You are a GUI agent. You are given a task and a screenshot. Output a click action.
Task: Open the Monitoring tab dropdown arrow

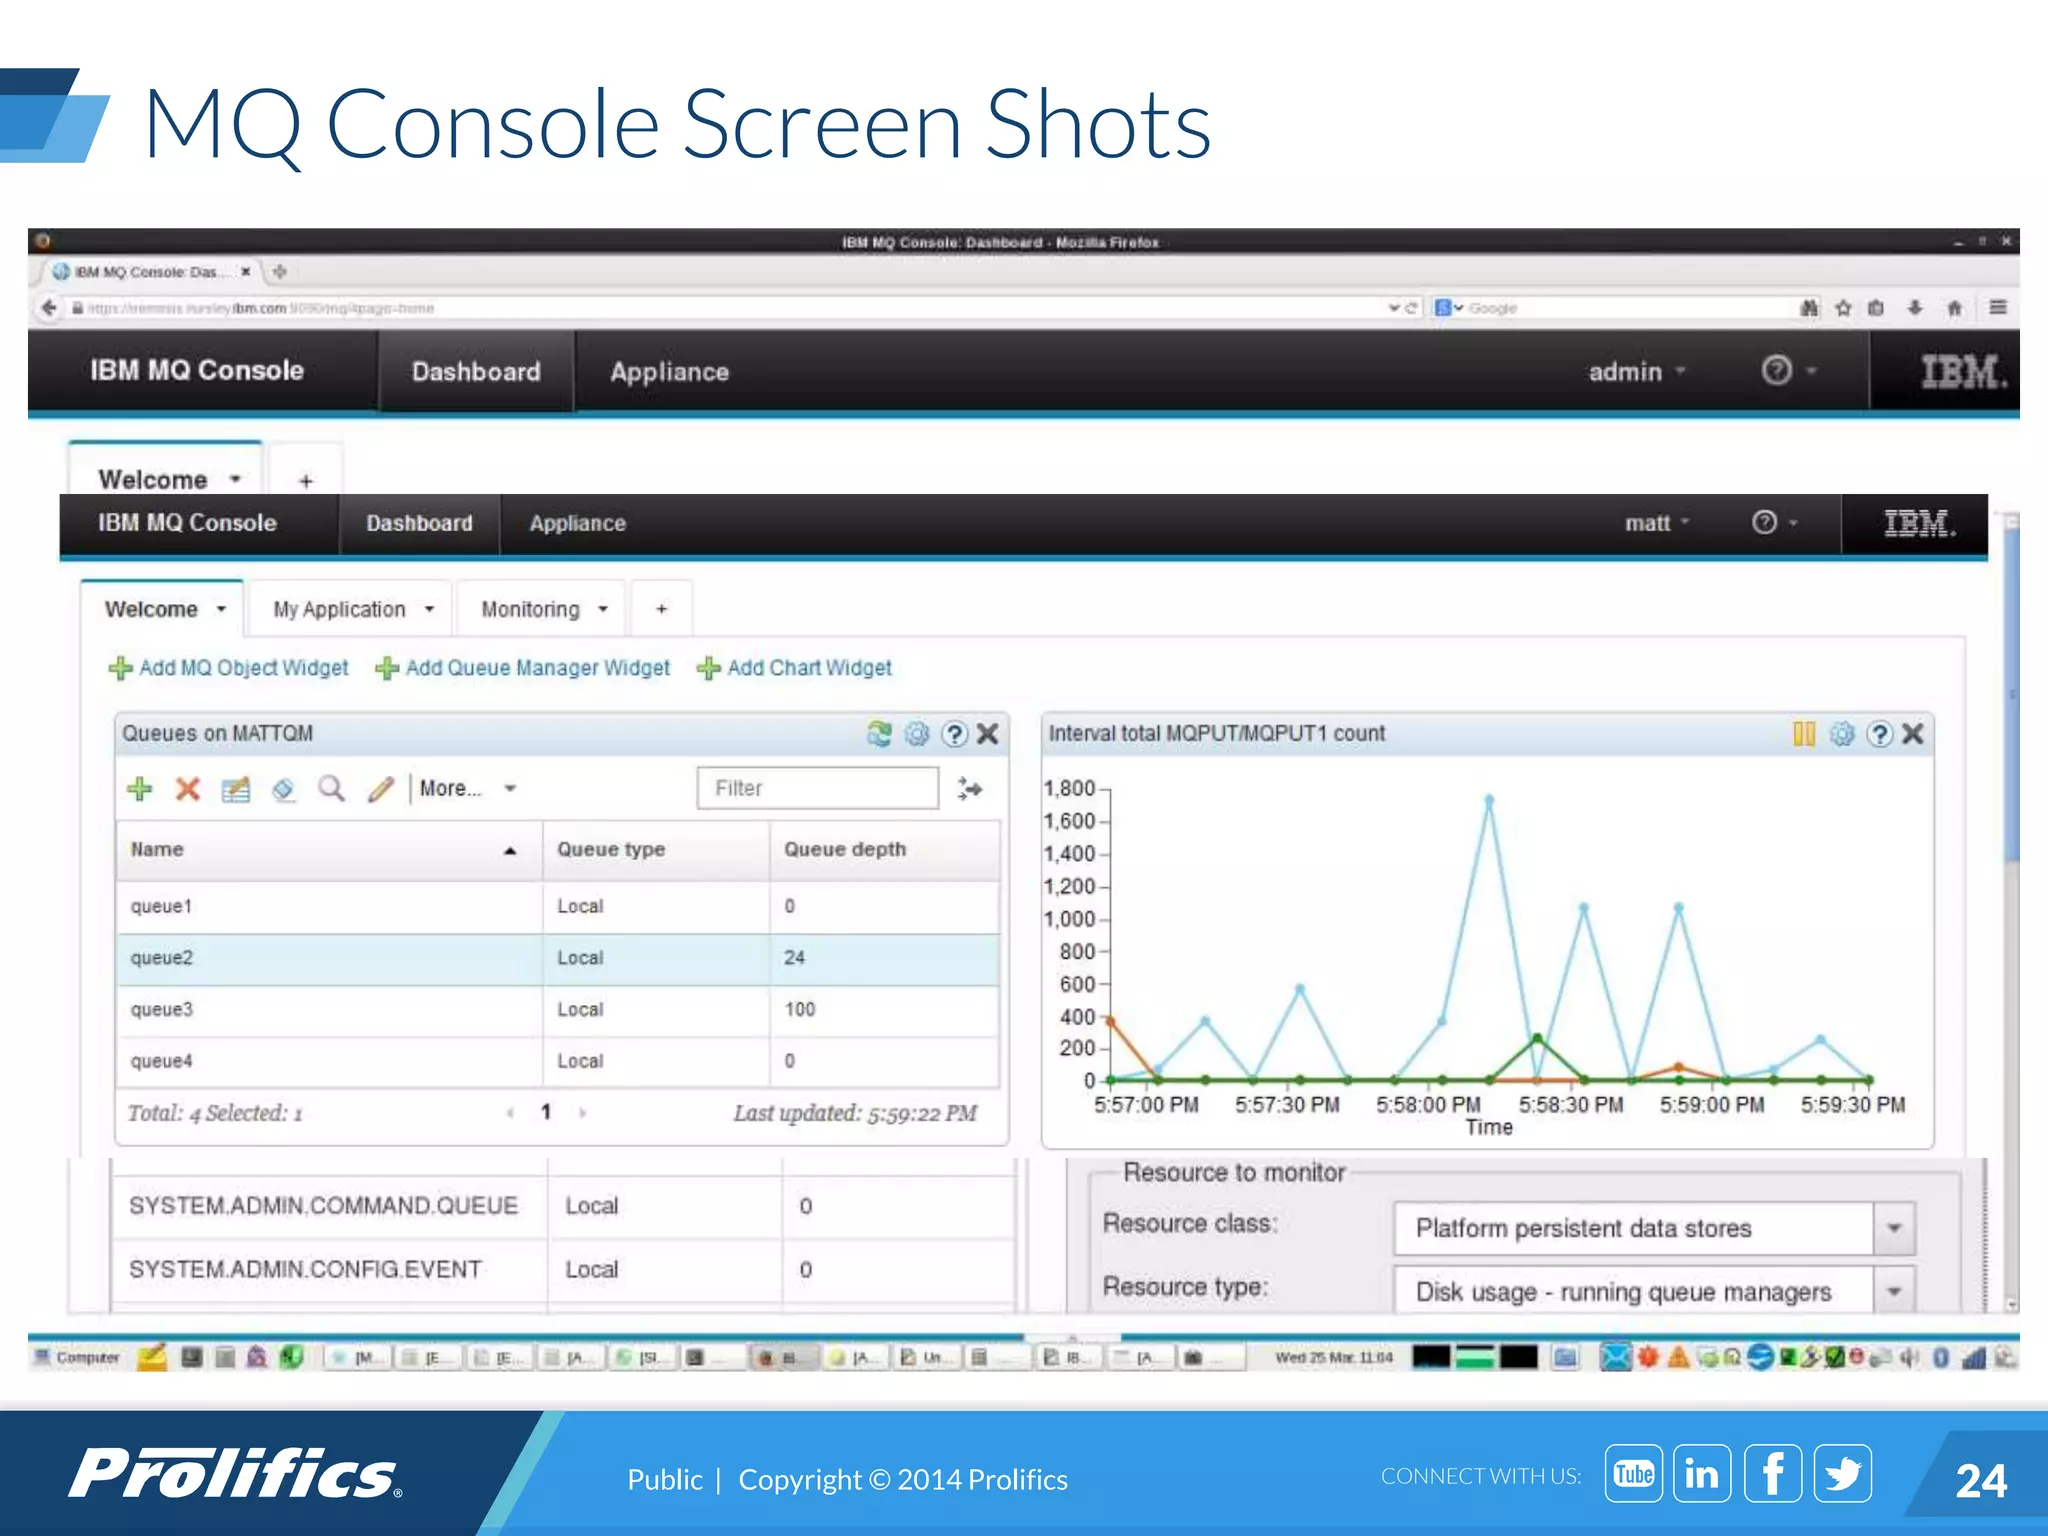coord(603,609)
